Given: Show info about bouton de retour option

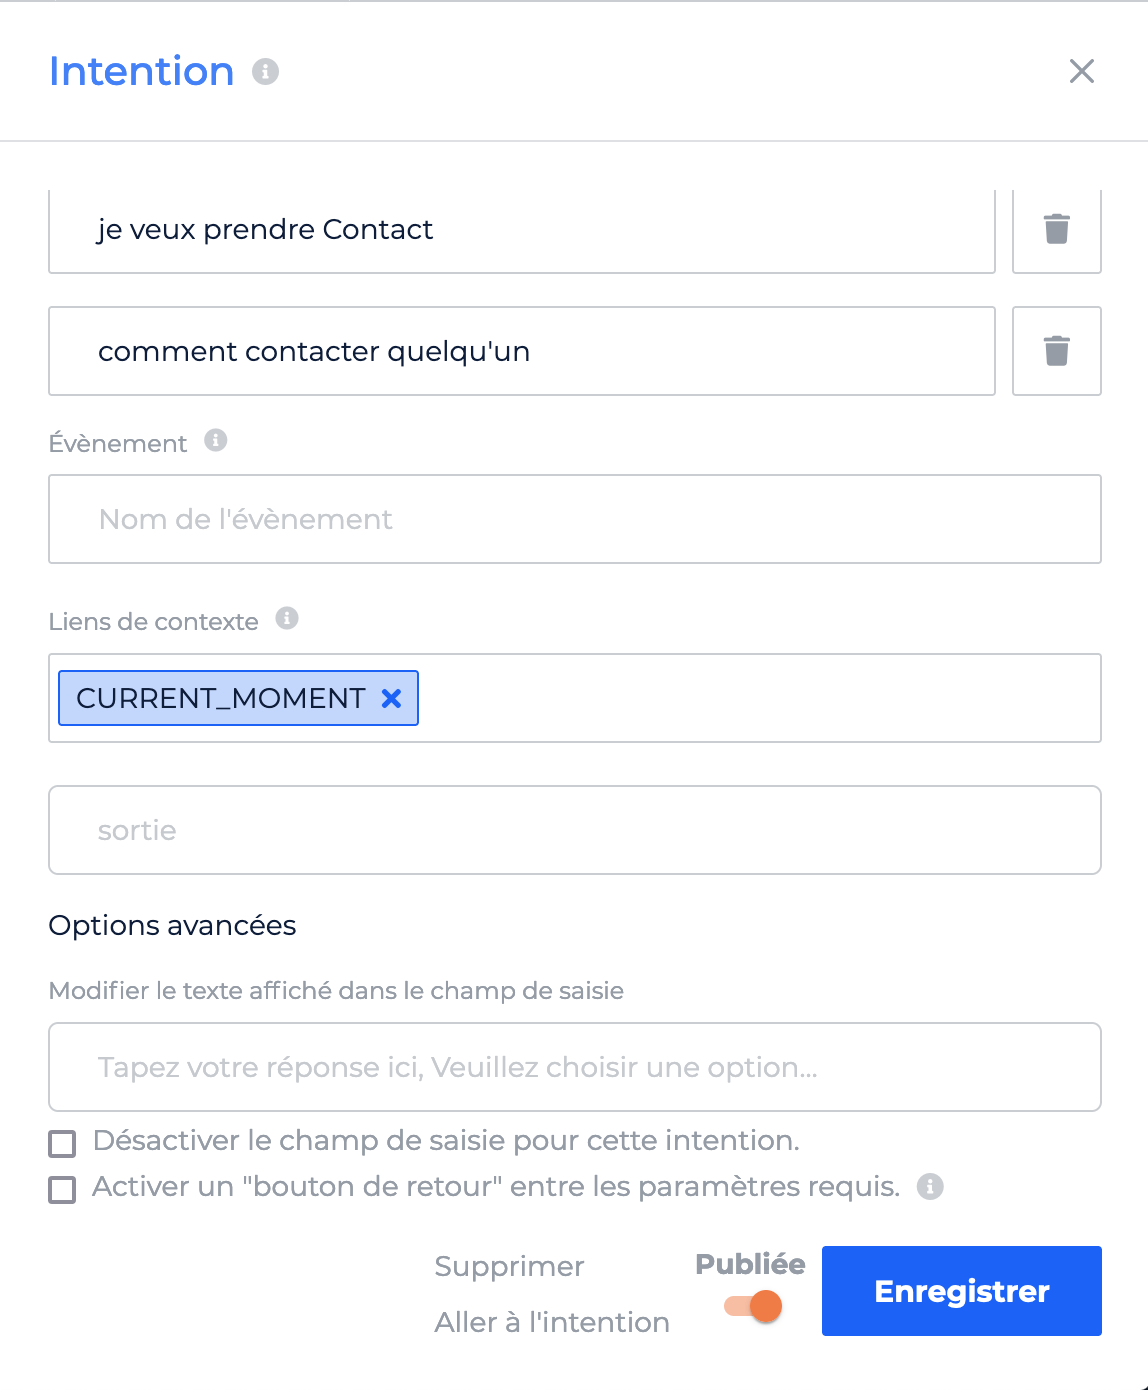Looking at the screenshot, I should [x=931, y=1186].
